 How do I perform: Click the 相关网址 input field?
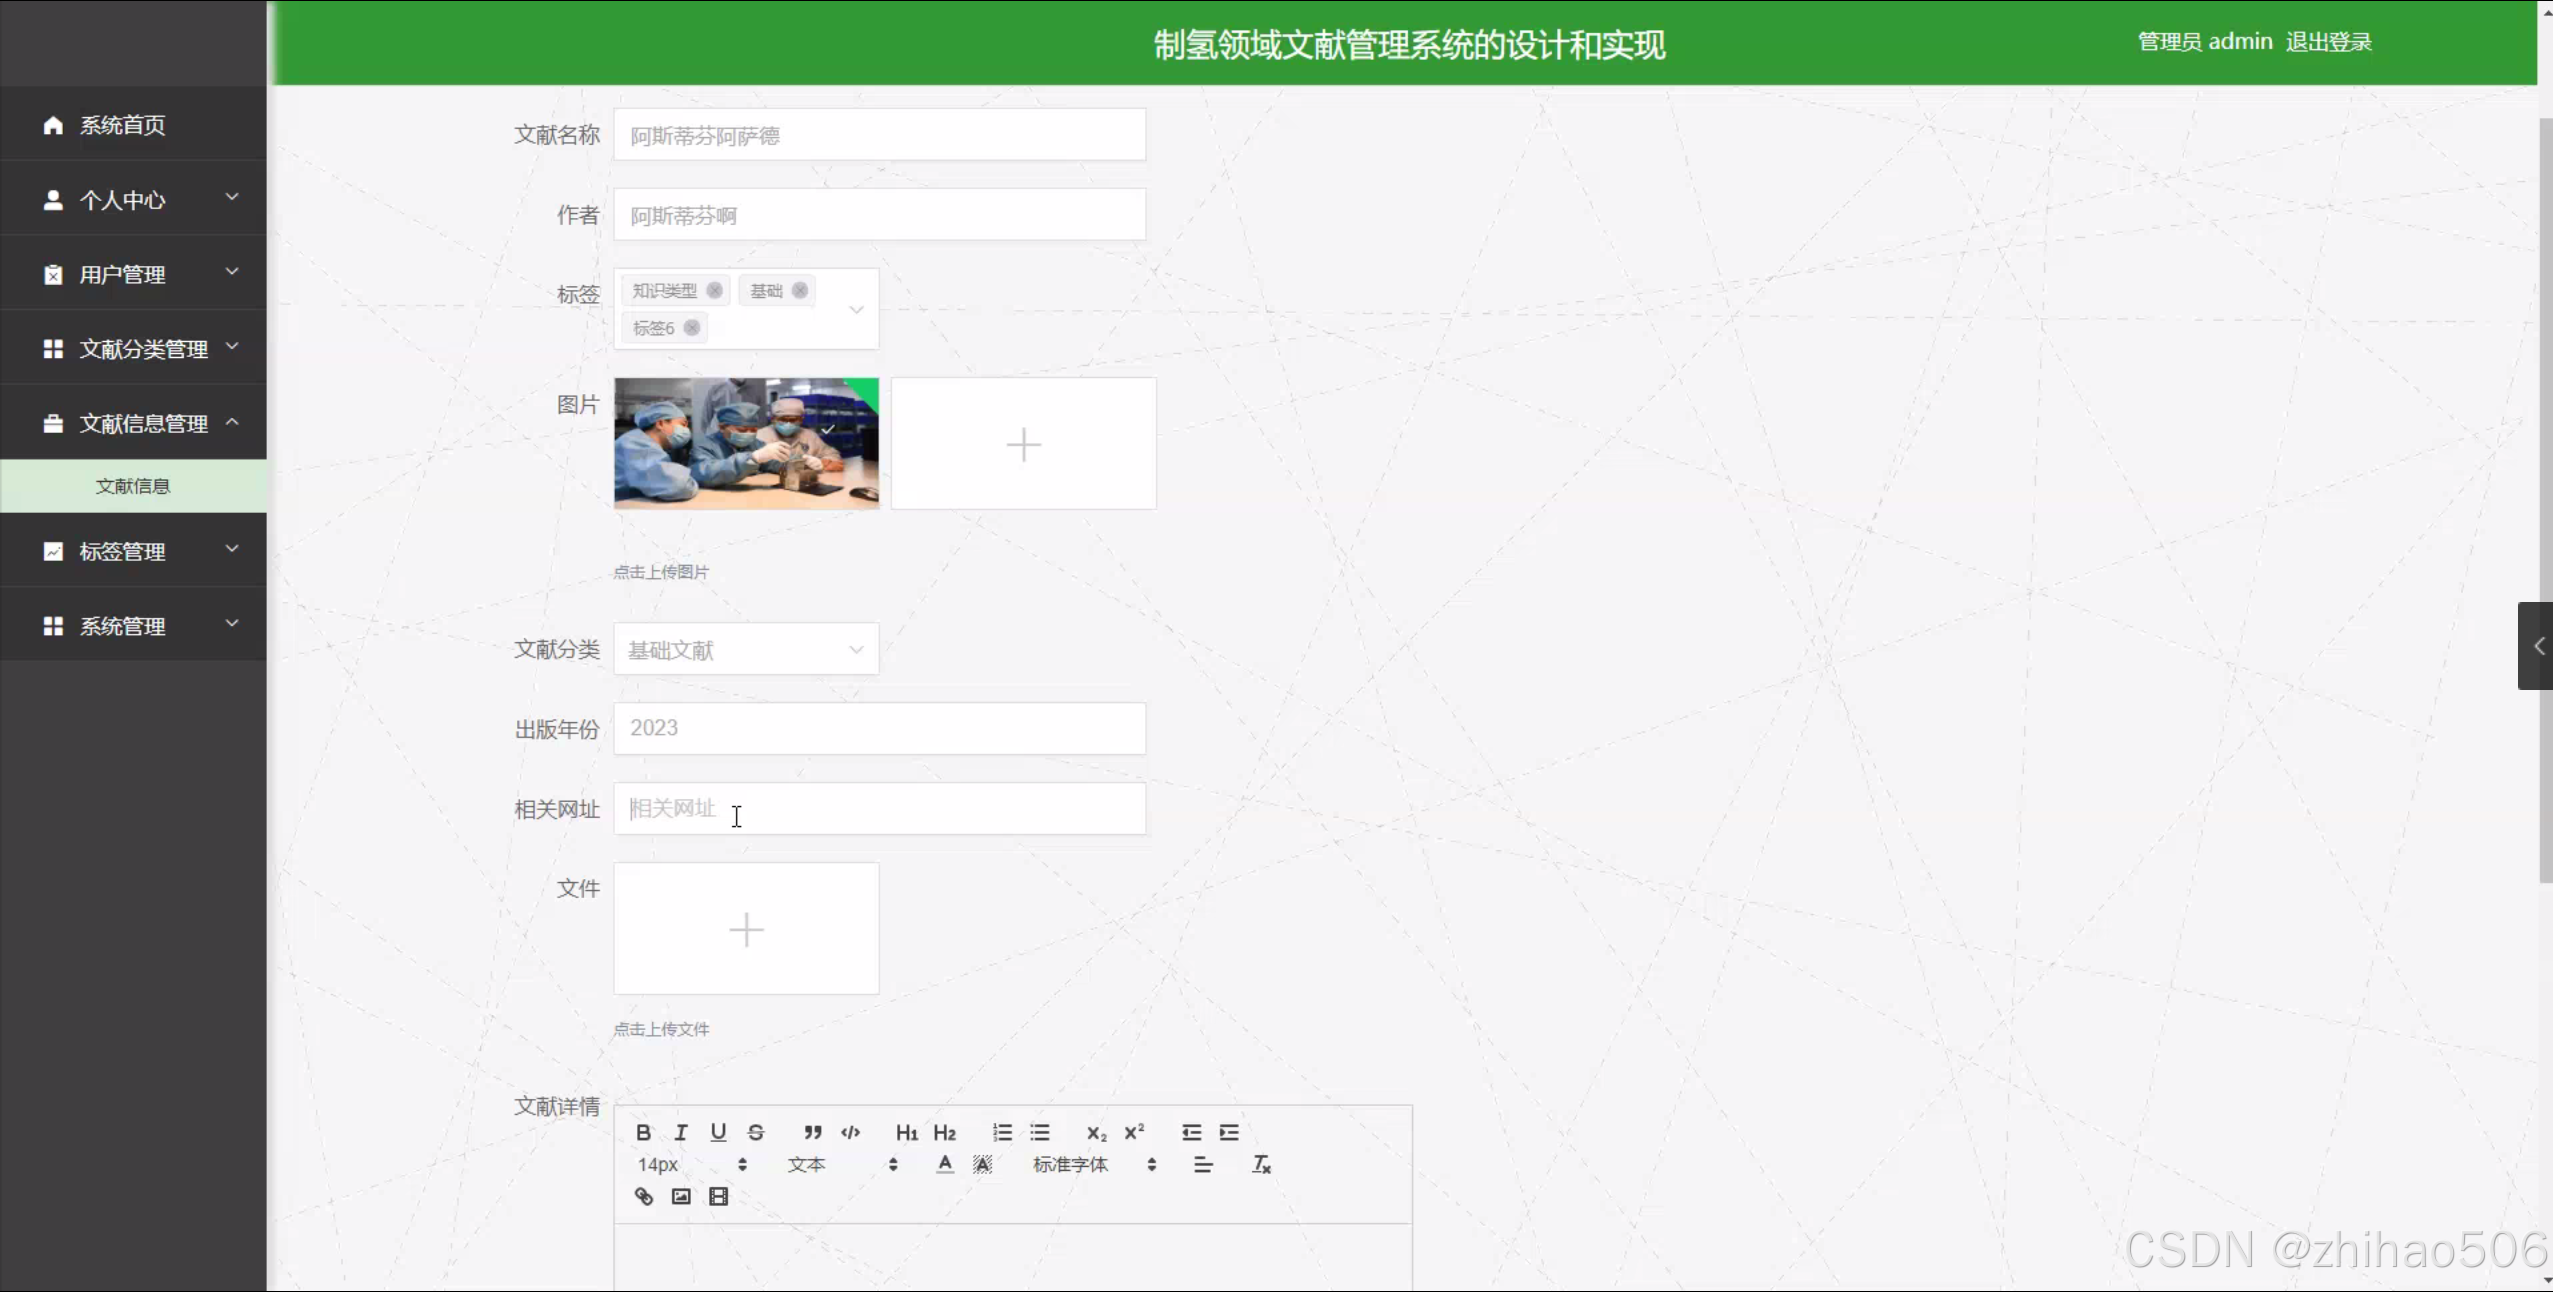click(879, 809)
